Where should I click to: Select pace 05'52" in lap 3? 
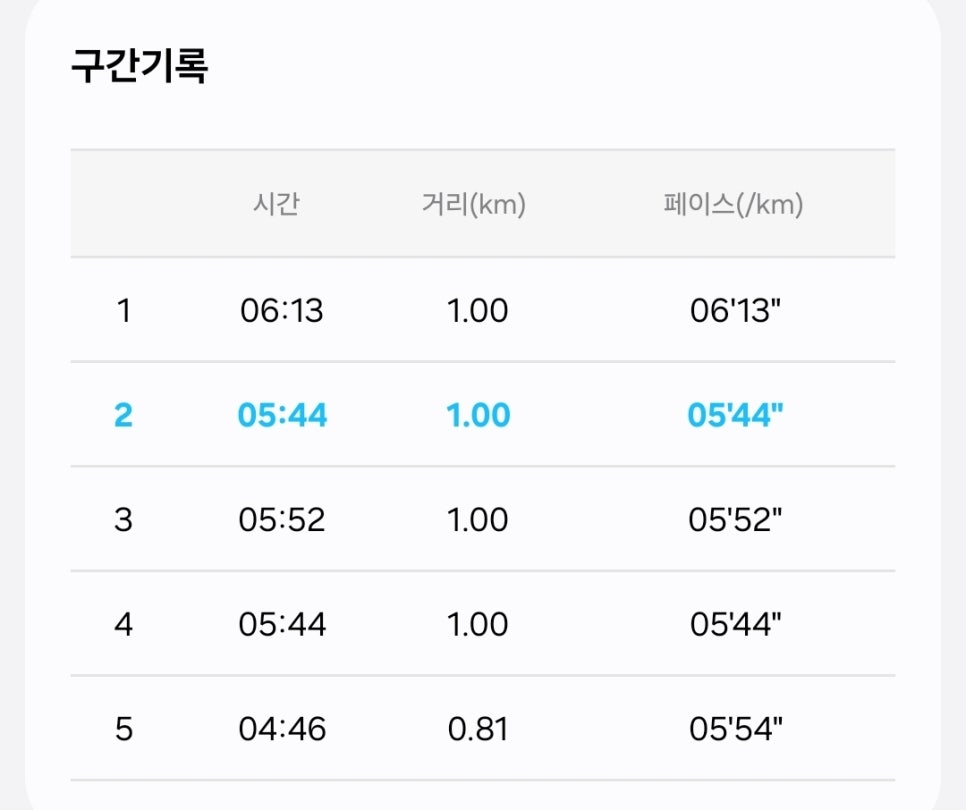(x=735, y=519)
